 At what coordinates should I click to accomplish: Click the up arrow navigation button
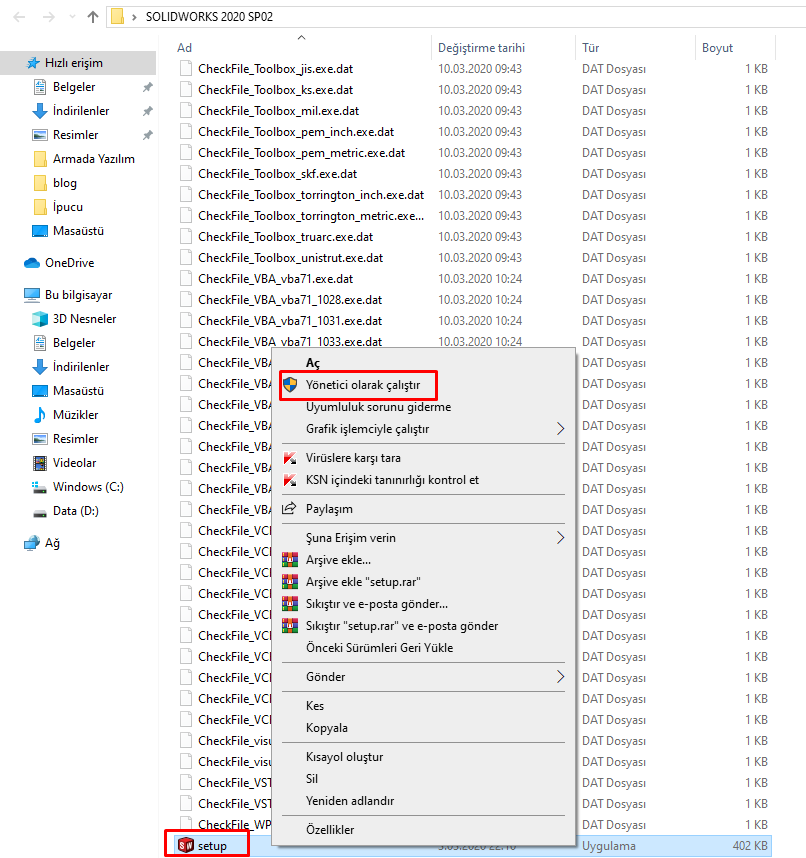pyautogui.click(x=93, y=17)
